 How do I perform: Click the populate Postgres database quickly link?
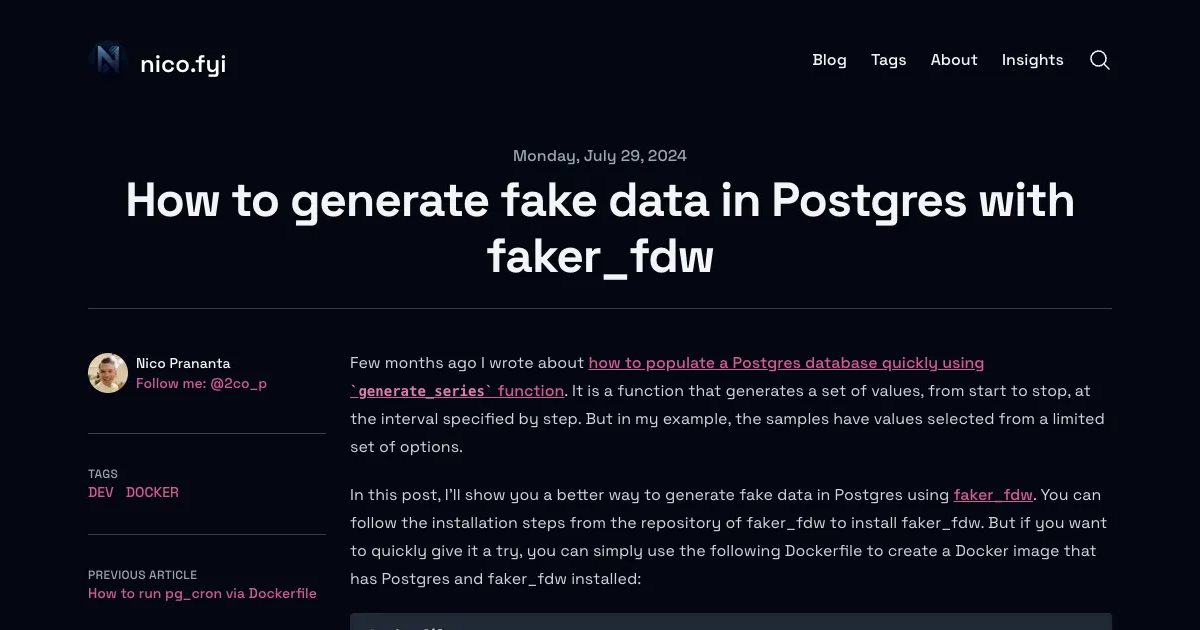786,362
